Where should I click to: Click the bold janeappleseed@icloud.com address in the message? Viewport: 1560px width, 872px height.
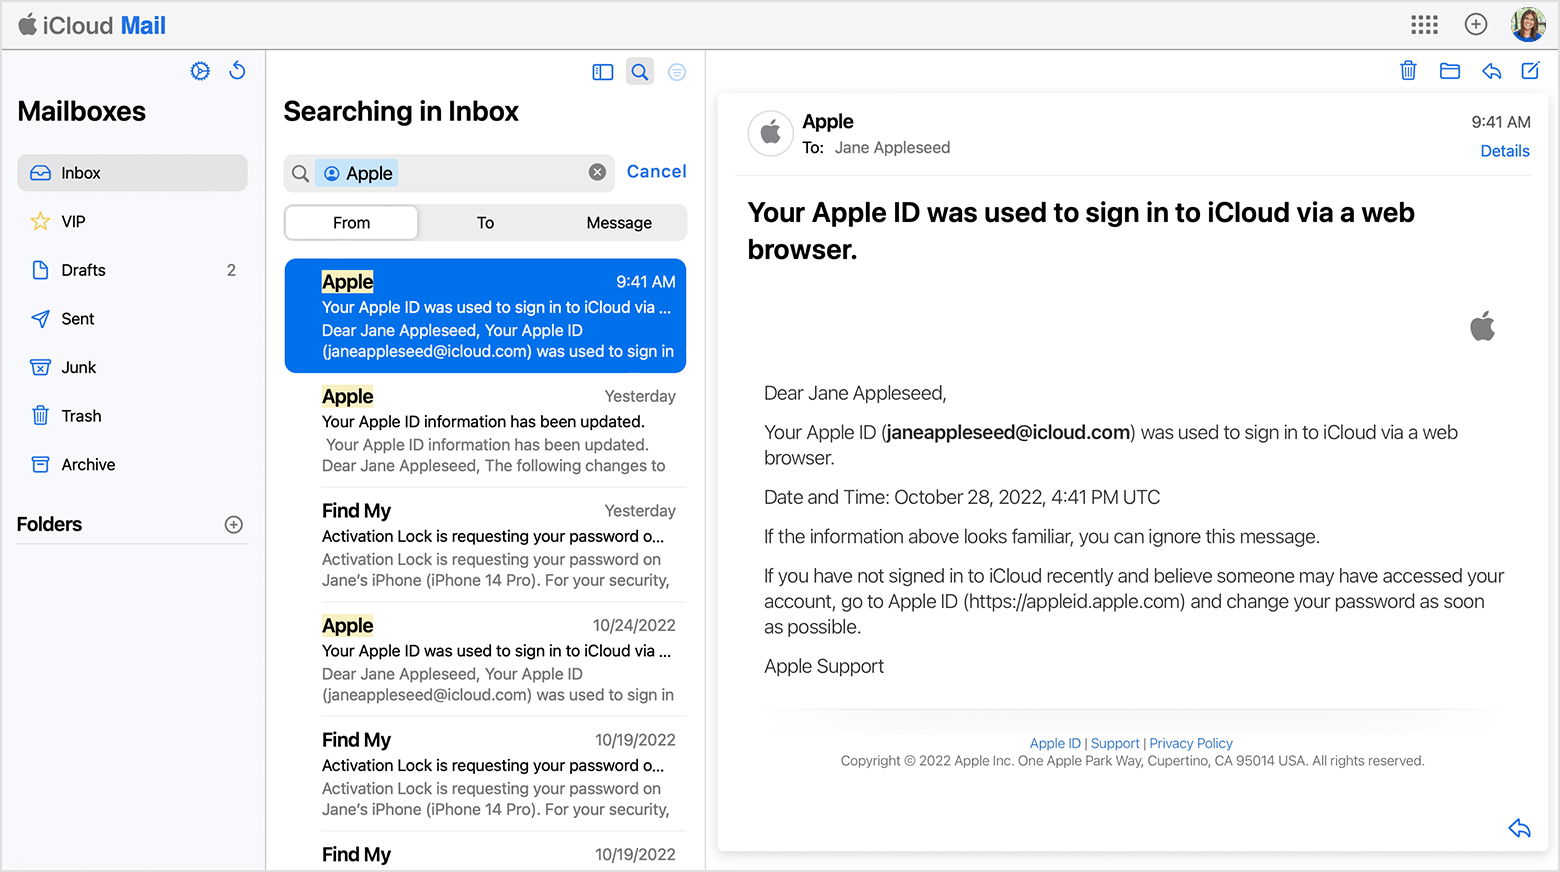coord(1008,433)
